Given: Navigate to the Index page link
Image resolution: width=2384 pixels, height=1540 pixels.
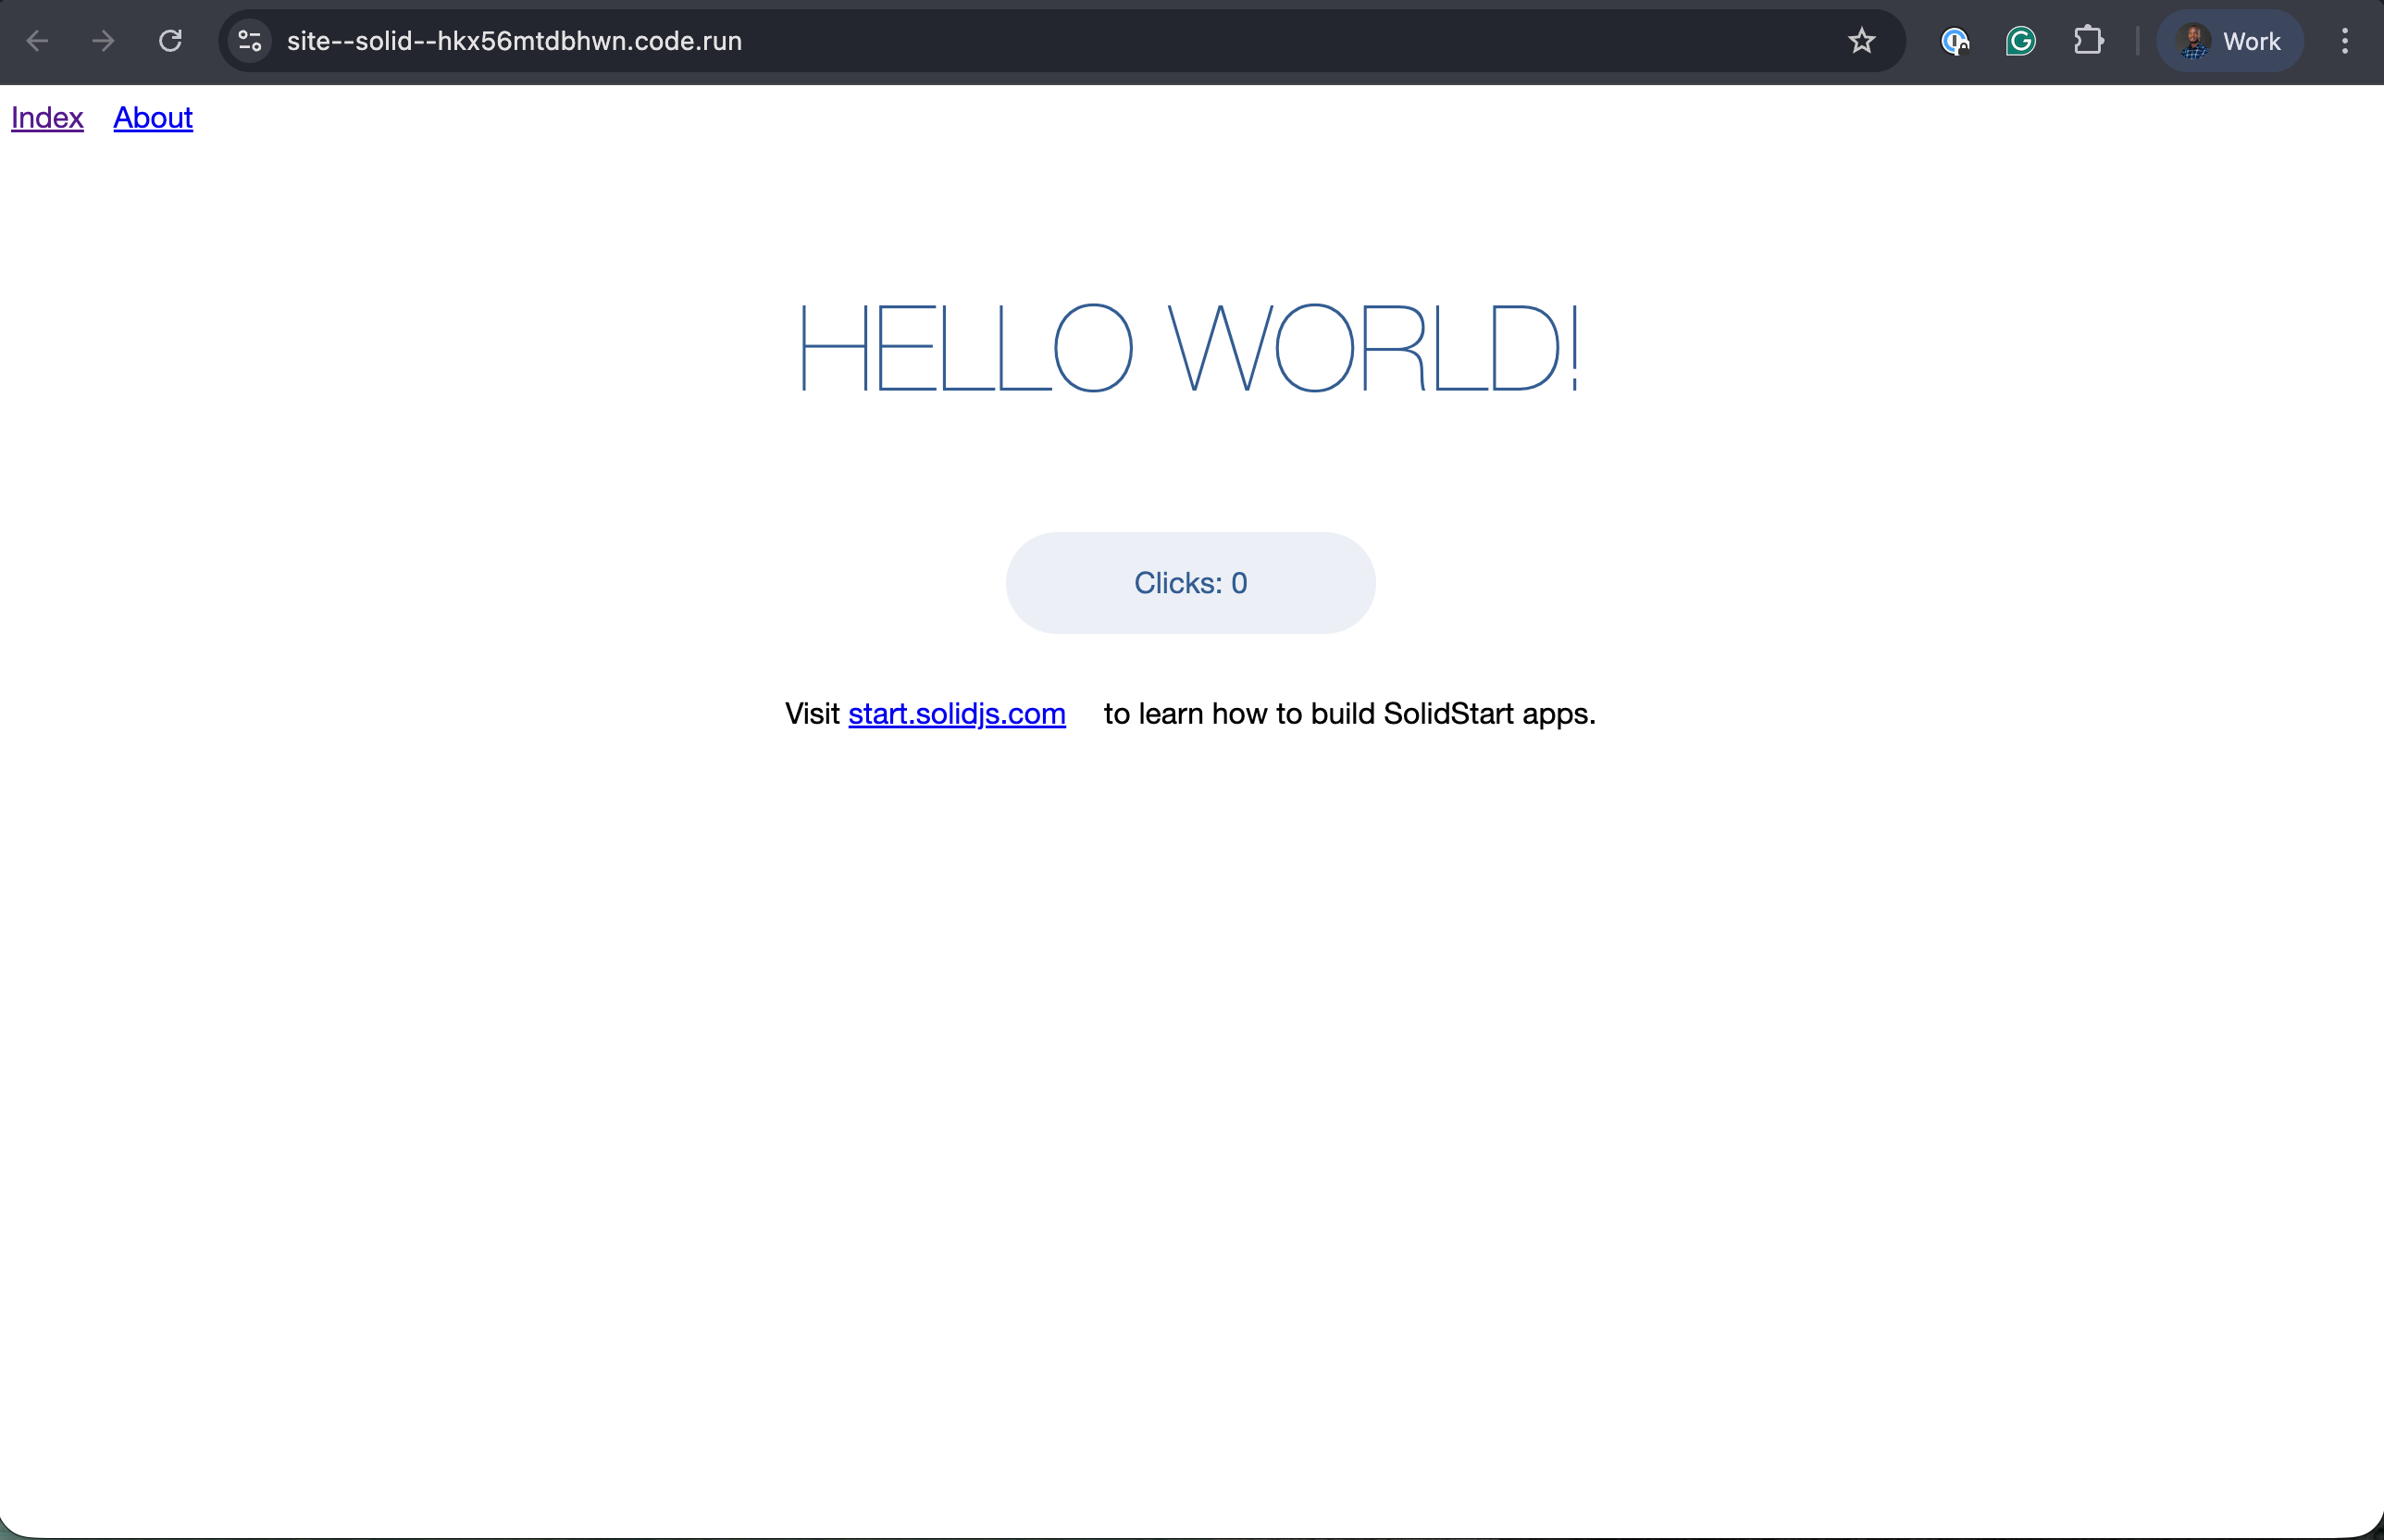Looking at the screenshot, I should point(47,118).
